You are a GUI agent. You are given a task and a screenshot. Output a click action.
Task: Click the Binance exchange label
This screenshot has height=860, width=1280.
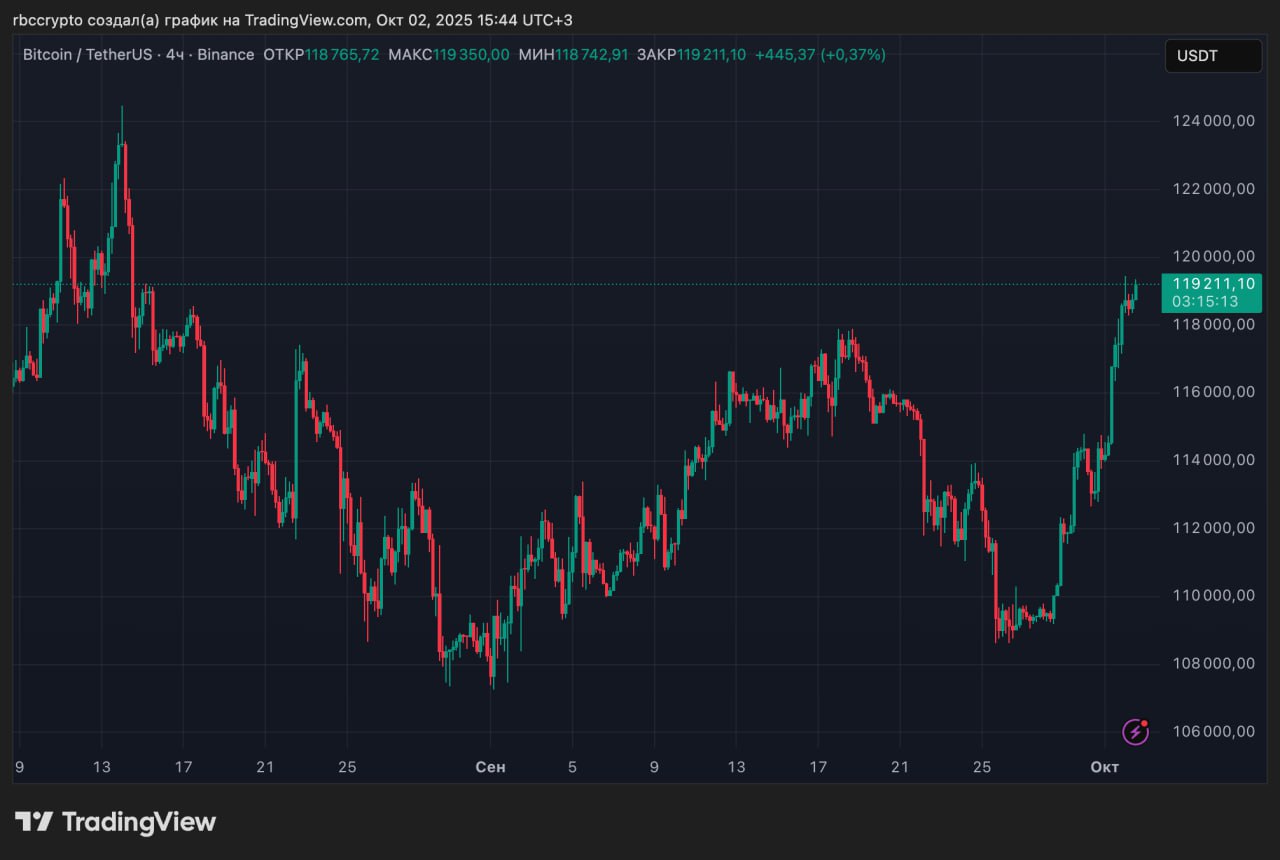pyautogui.click(x=225, y=55)
